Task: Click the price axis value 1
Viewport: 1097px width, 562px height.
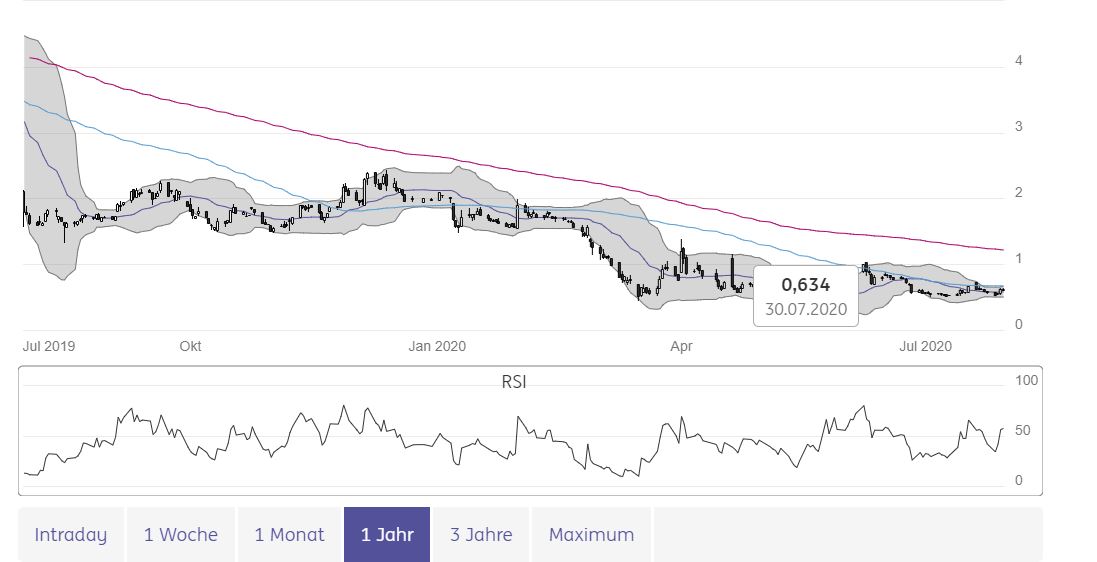Action: [1018, 258]
